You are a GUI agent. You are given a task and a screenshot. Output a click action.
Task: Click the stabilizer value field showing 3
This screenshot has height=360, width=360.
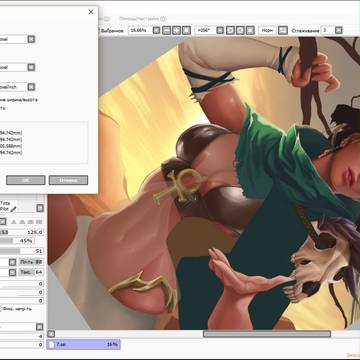(327, 30)
